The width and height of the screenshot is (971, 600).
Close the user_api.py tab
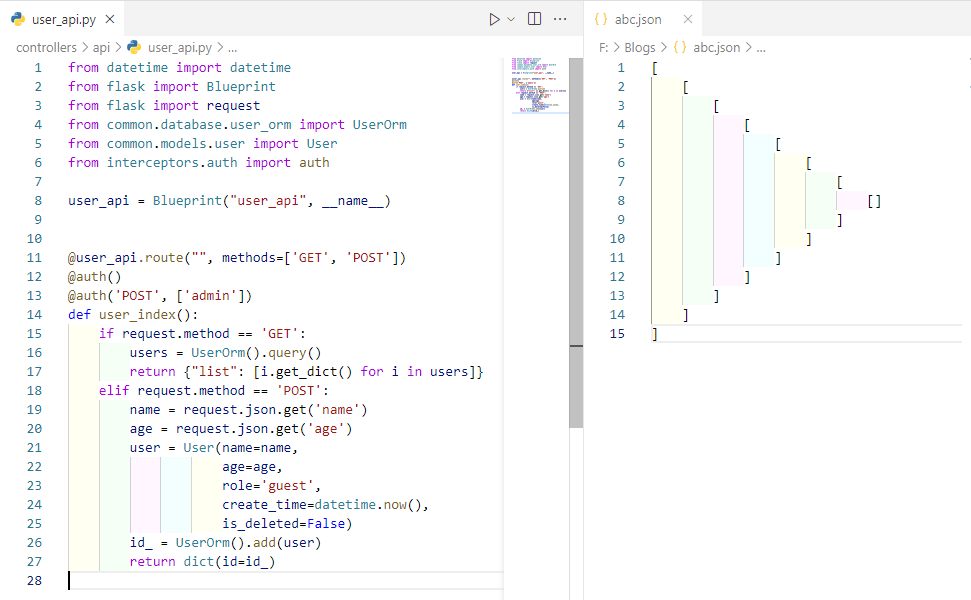(x=110, y=19)
